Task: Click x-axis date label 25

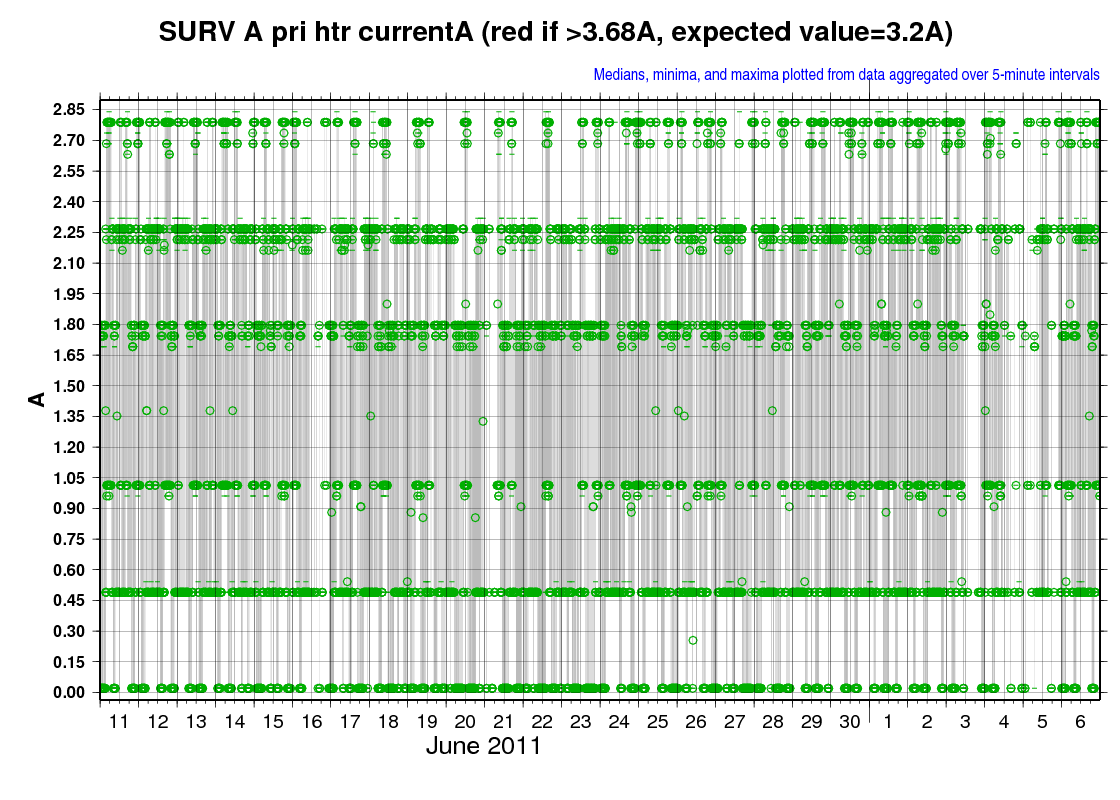Action: point(657,722)
